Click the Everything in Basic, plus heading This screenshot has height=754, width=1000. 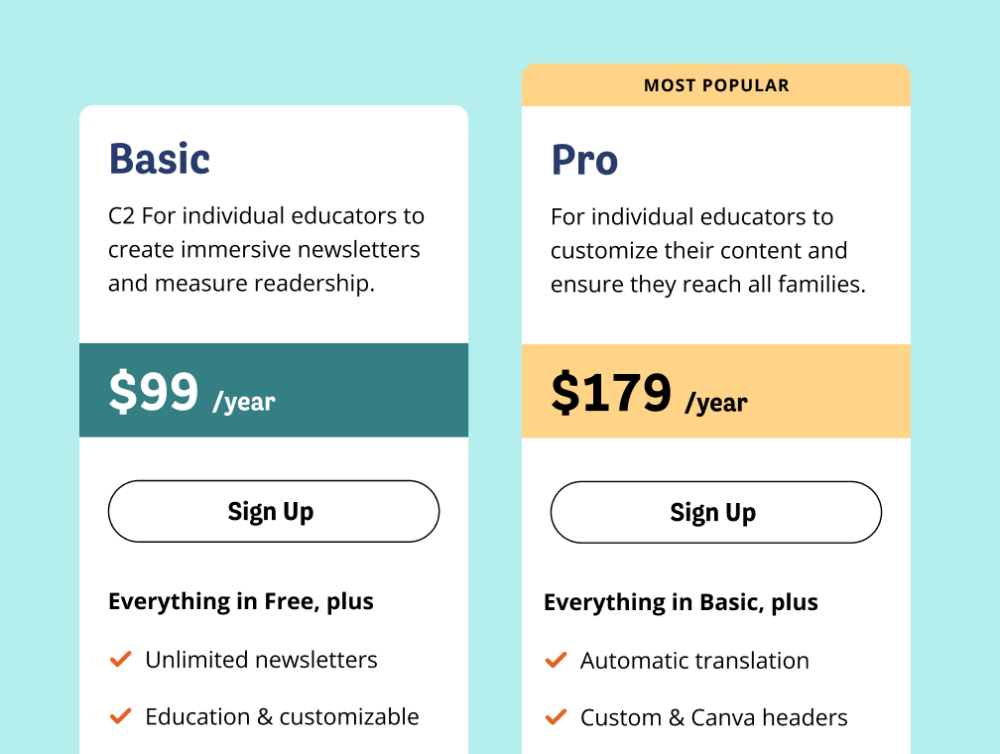point(680,603)
